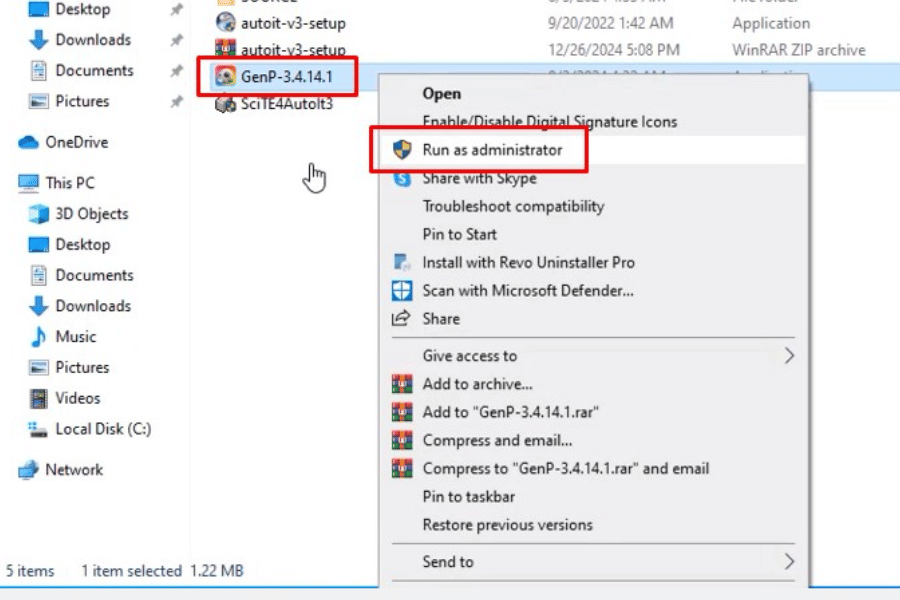
Task: Select the Network item in navigation pane
Action: pos(74,470)
